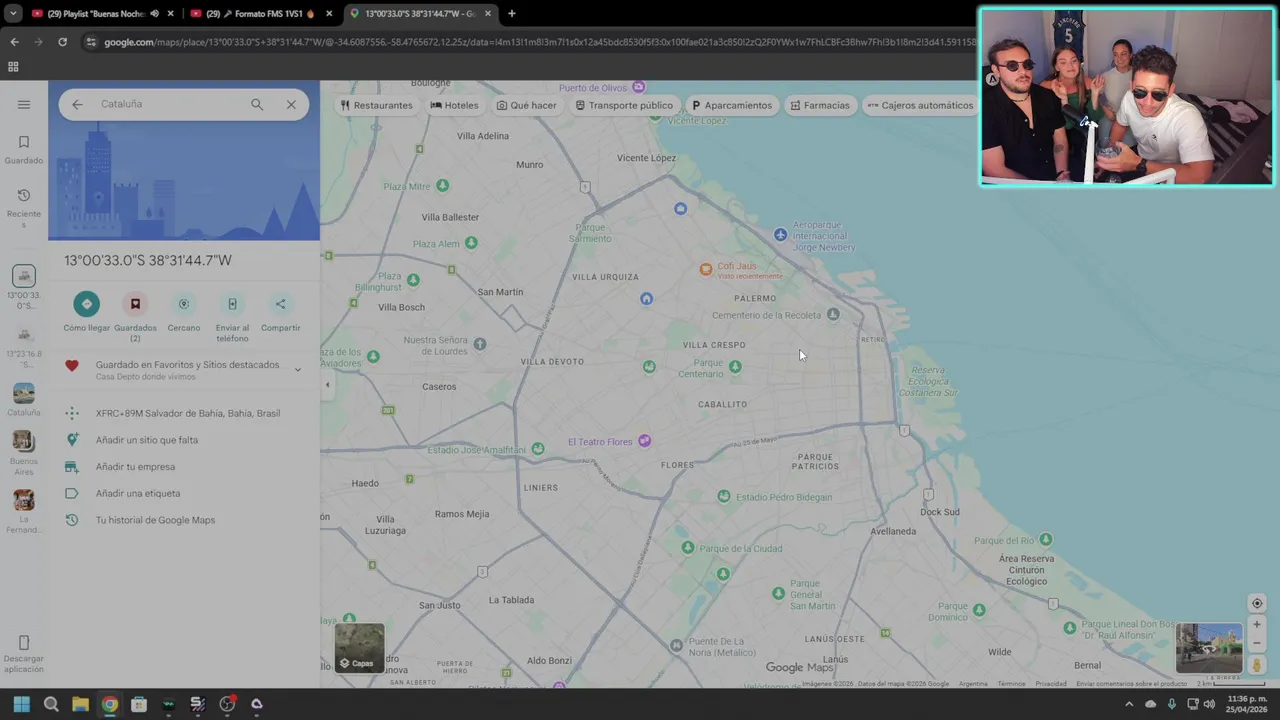
Task: Open the tab search dropdown arrow
Action: pyautogui.click(x=13, y=14)
